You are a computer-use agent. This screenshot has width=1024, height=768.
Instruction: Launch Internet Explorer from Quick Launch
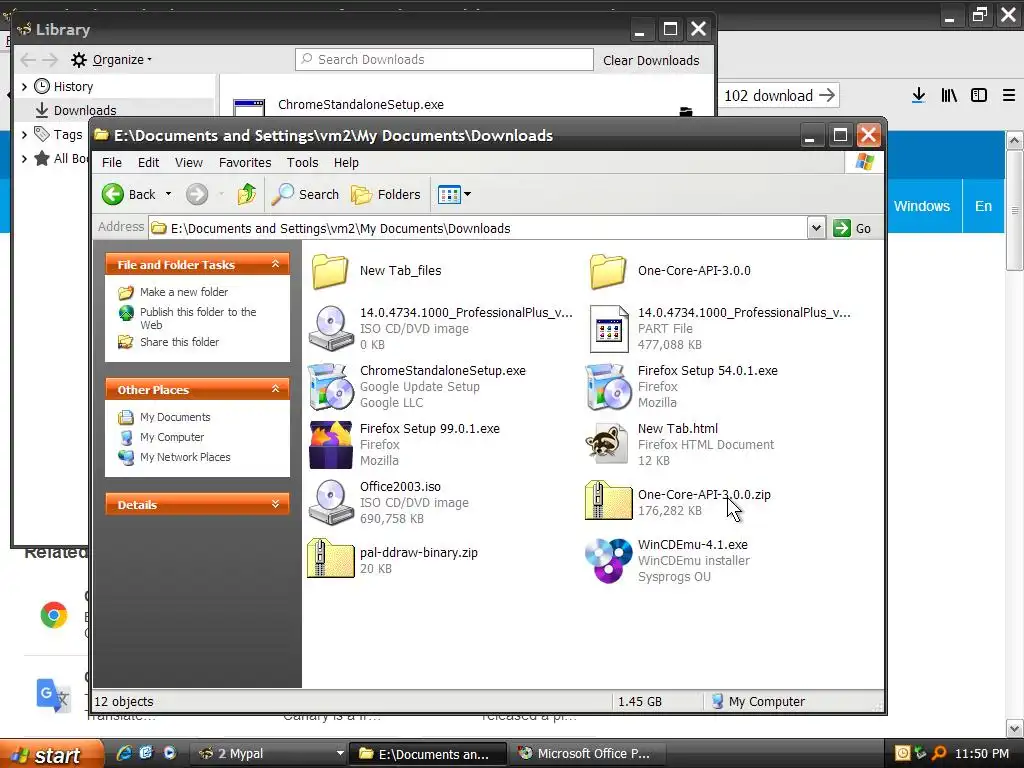pos(123,753)
